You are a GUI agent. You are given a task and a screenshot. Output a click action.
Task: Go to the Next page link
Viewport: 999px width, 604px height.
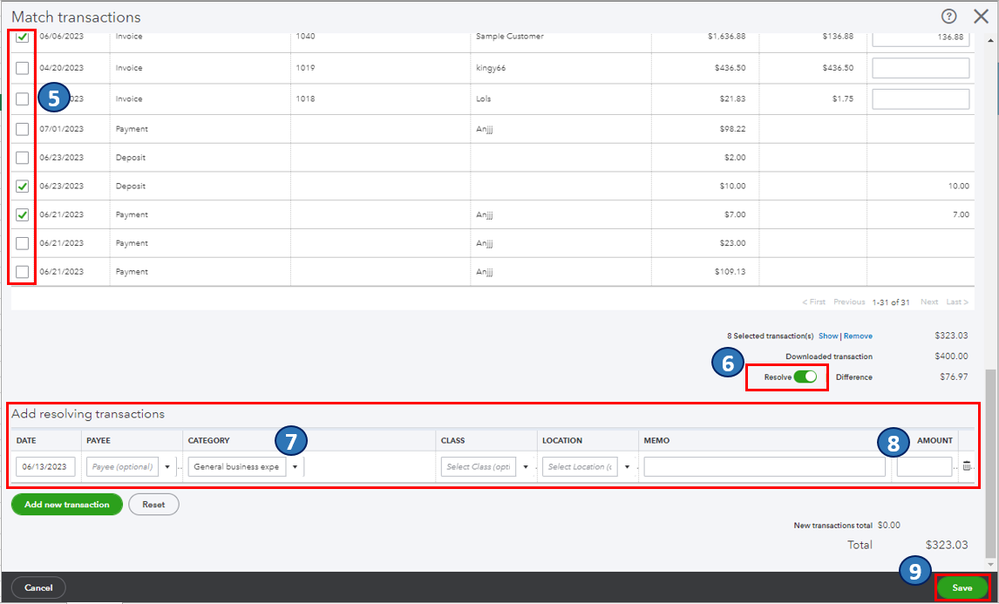coord(930,302)
